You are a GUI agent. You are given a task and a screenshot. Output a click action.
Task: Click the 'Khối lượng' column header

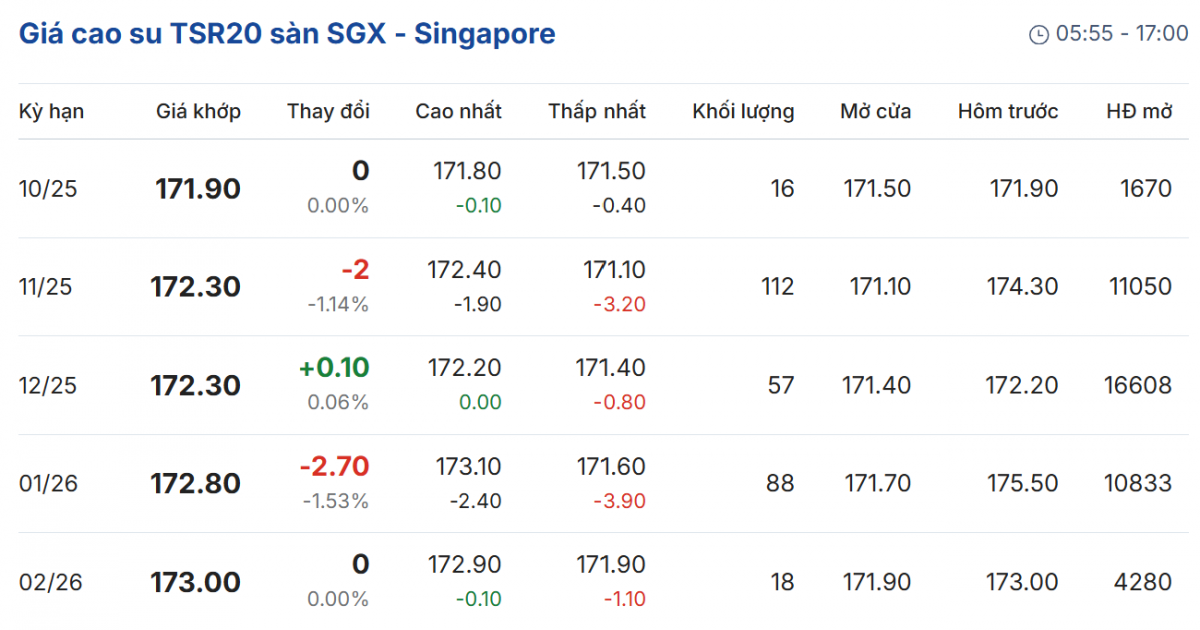click(x=743, y=111)
